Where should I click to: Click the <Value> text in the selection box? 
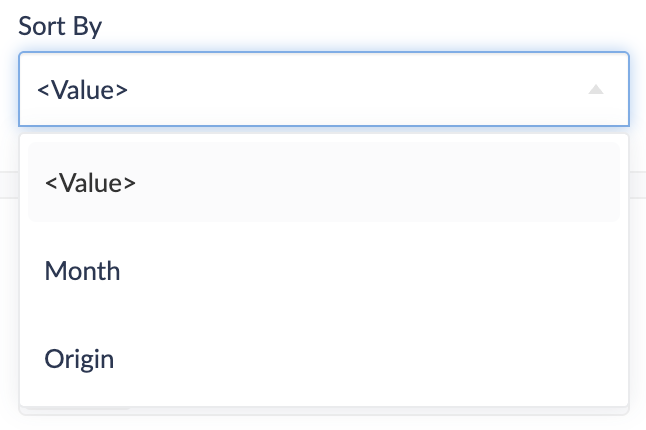(x=82, y=89)
